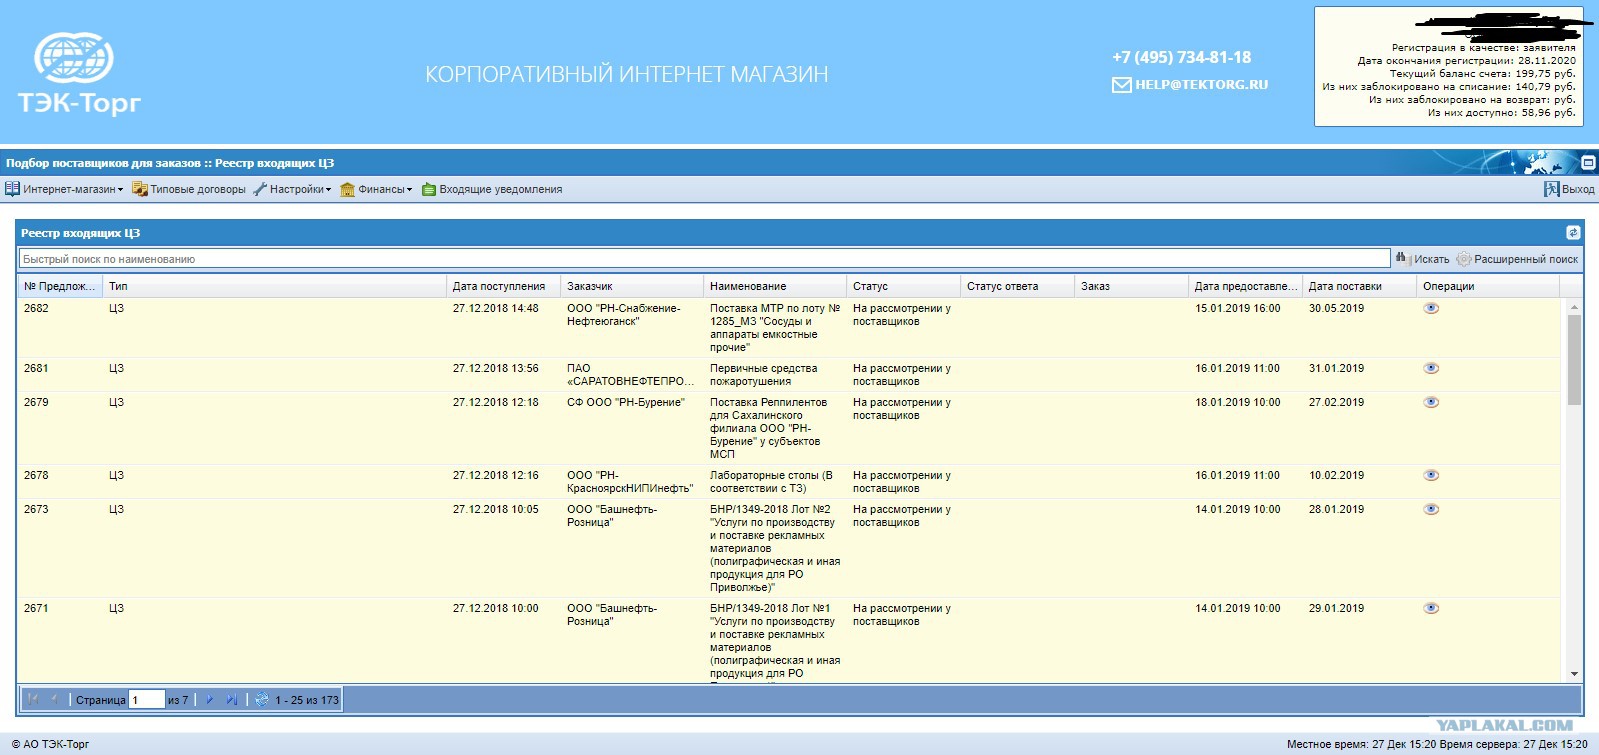The image size is (1599, 755).
Task: Click the Настройки wrench icon
Action: tap(260, 189)
